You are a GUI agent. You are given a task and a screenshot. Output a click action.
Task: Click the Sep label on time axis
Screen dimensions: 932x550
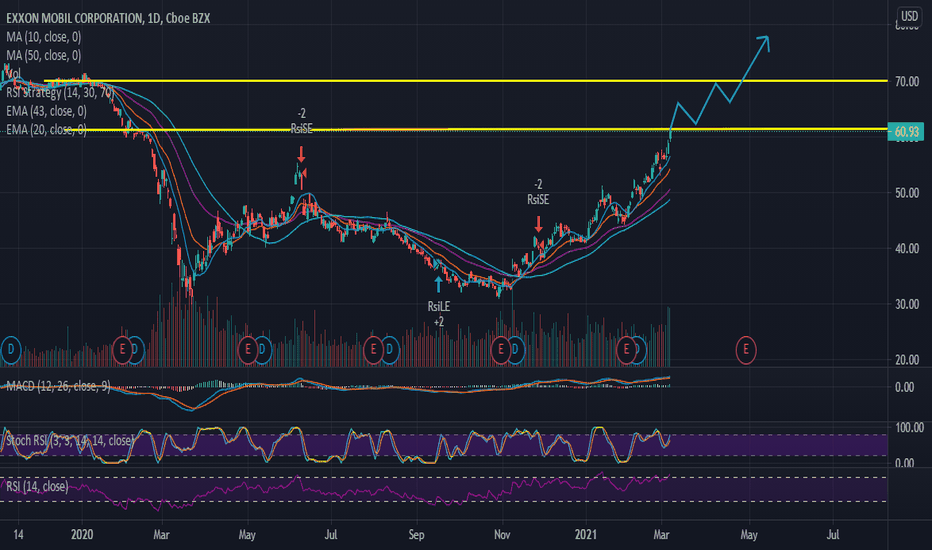416,534
